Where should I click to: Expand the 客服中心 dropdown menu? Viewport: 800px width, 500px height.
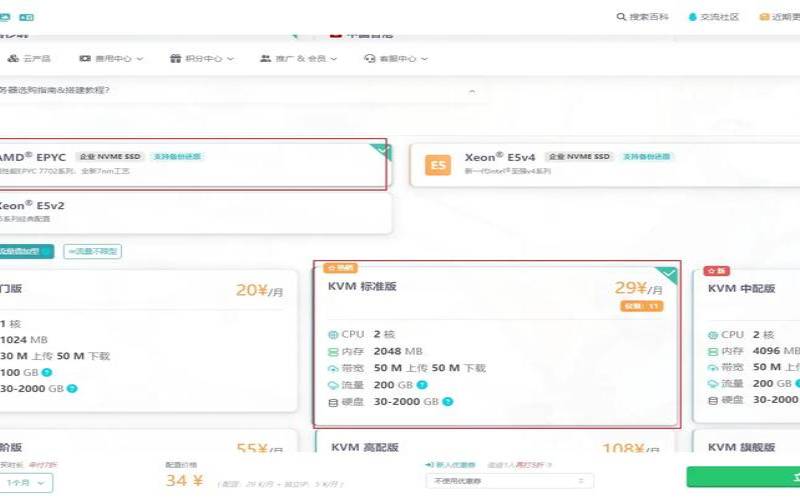click(396, 59)
